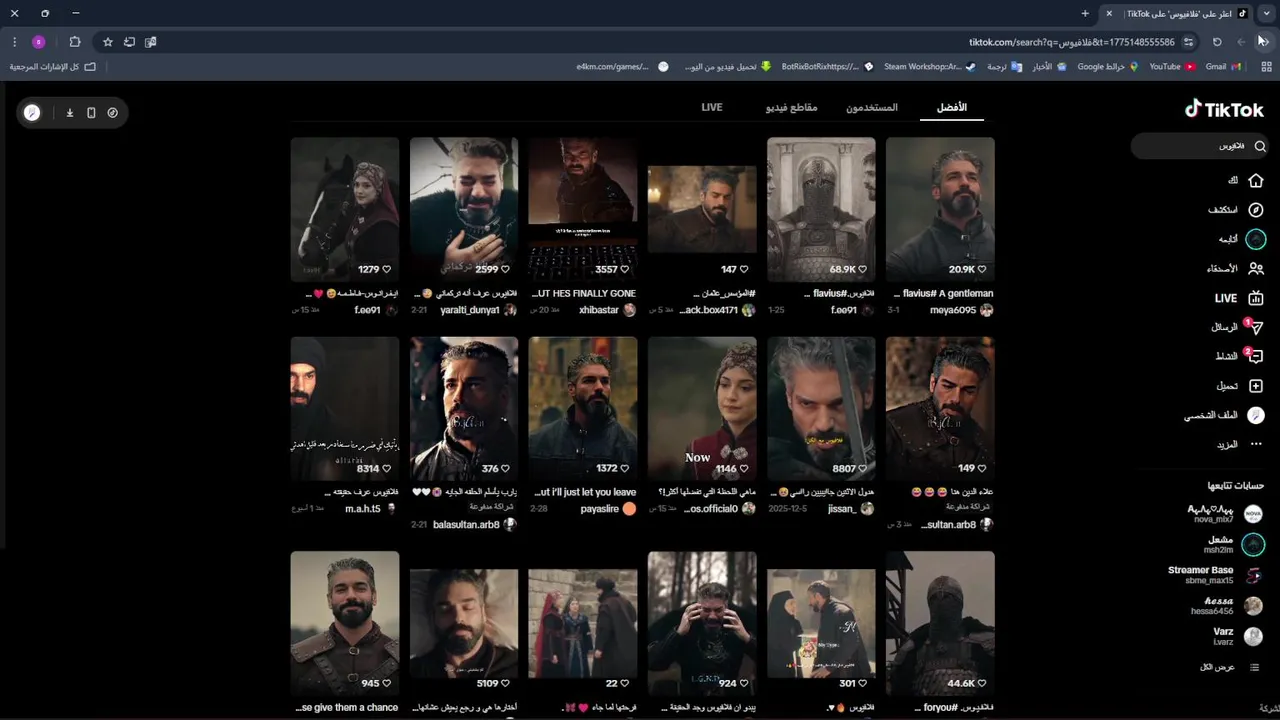Open followed account Varz
This screenshot has height=720, width=1280.
(x=1238, y=636)
